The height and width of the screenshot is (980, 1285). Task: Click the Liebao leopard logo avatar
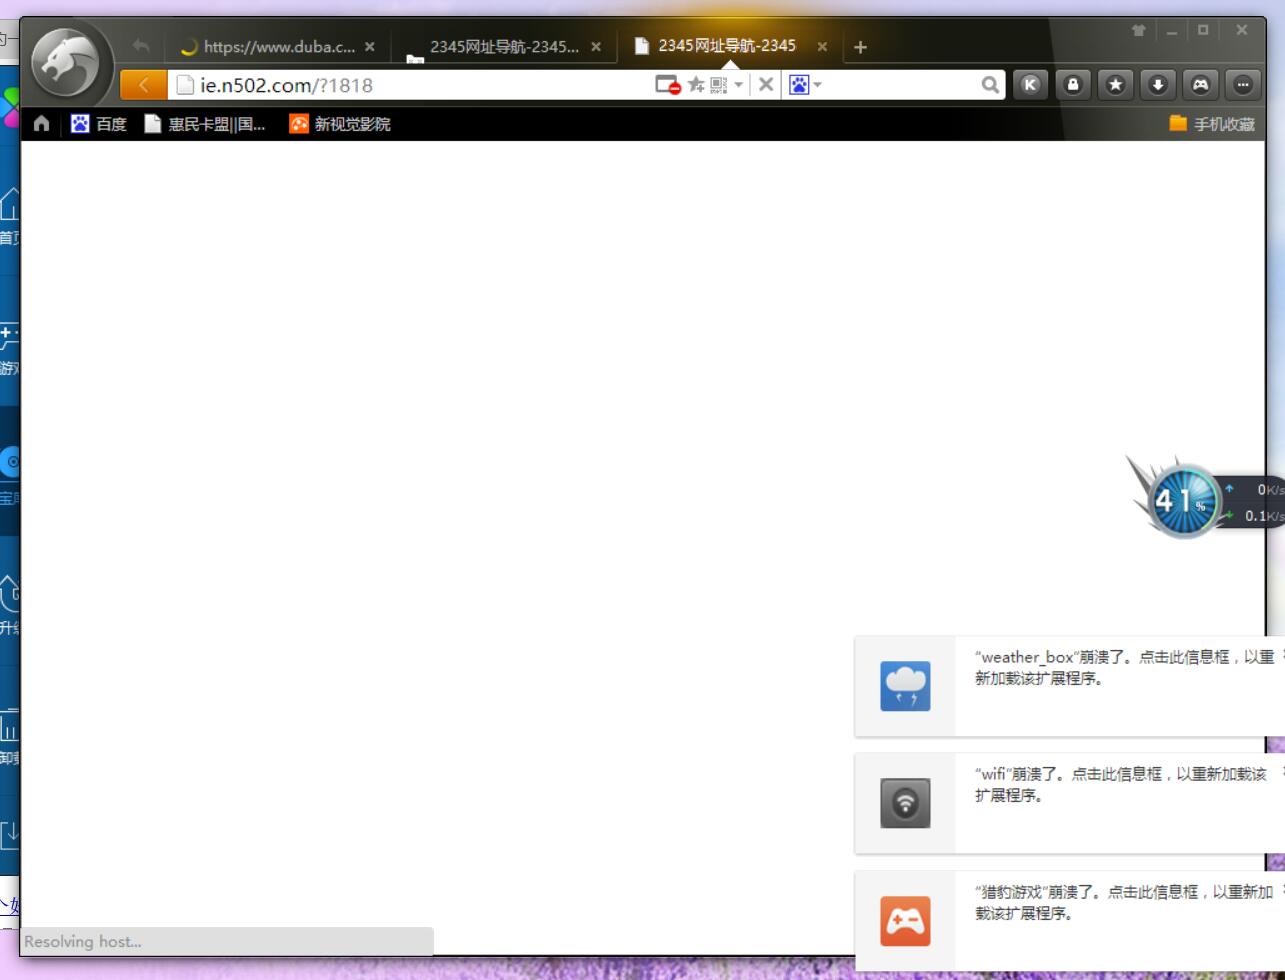(66, 62)
